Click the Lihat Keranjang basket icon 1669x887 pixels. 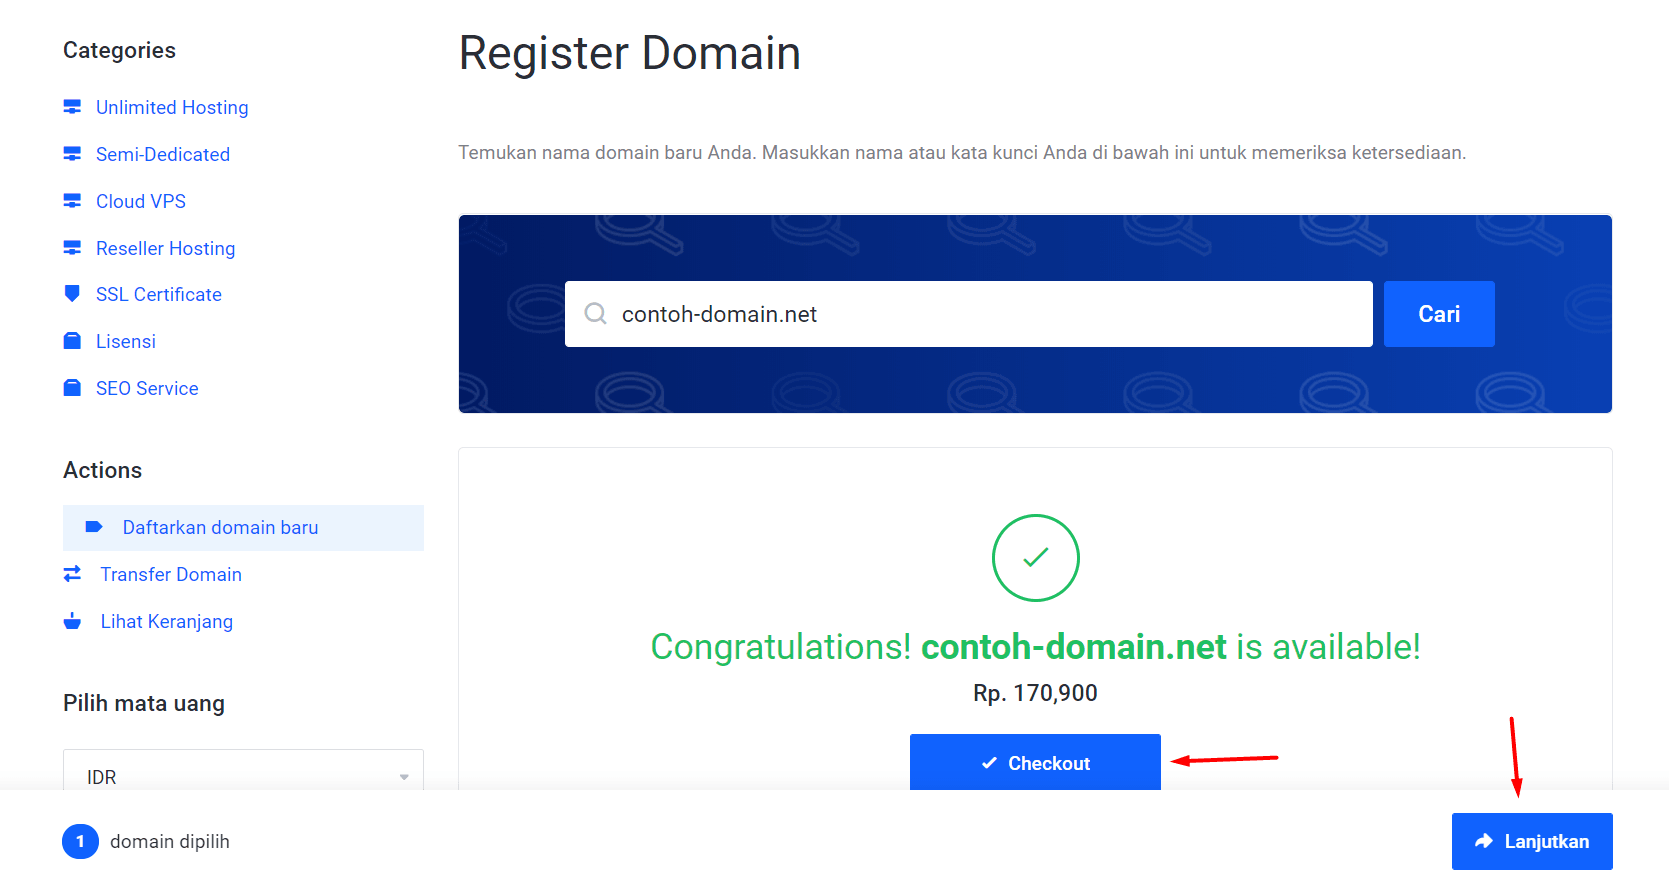(72, 621)
